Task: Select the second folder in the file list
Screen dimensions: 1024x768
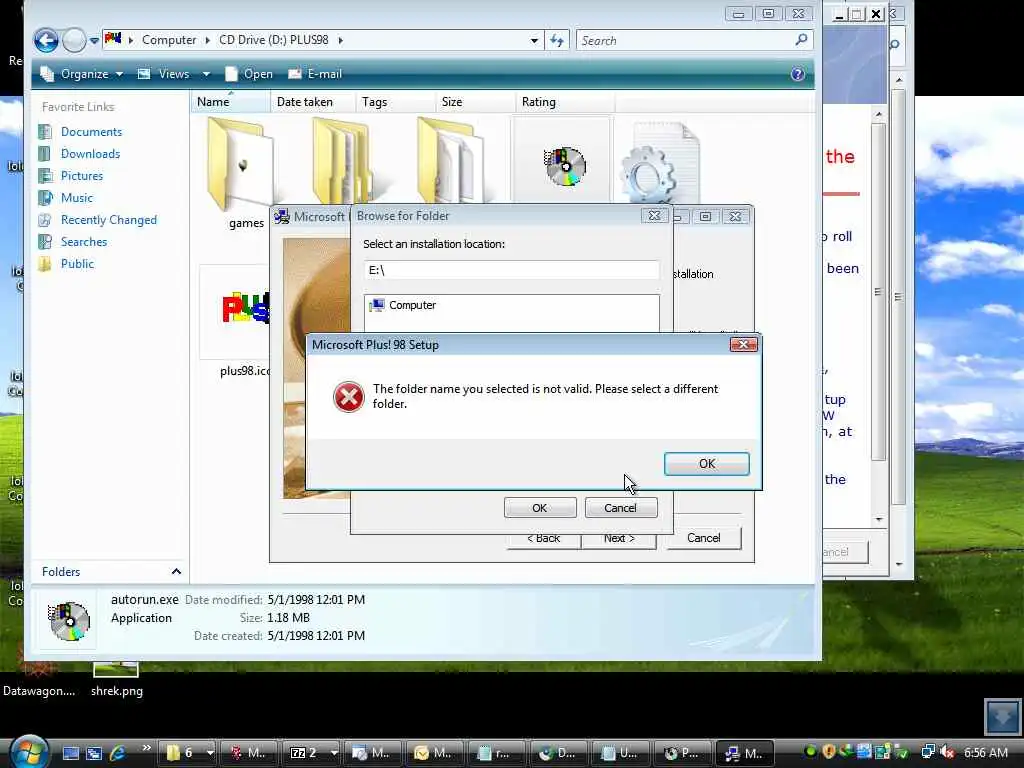Action: pos(341,161)
